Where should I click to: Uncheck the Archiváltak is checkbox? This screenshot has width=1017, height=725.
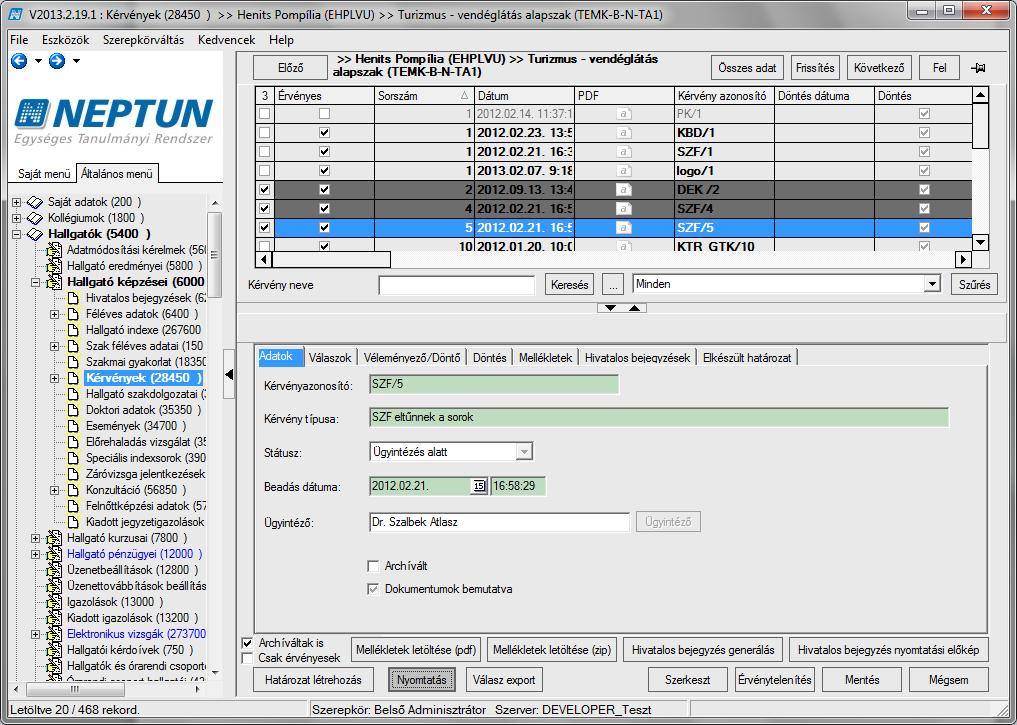click(247, 643)
